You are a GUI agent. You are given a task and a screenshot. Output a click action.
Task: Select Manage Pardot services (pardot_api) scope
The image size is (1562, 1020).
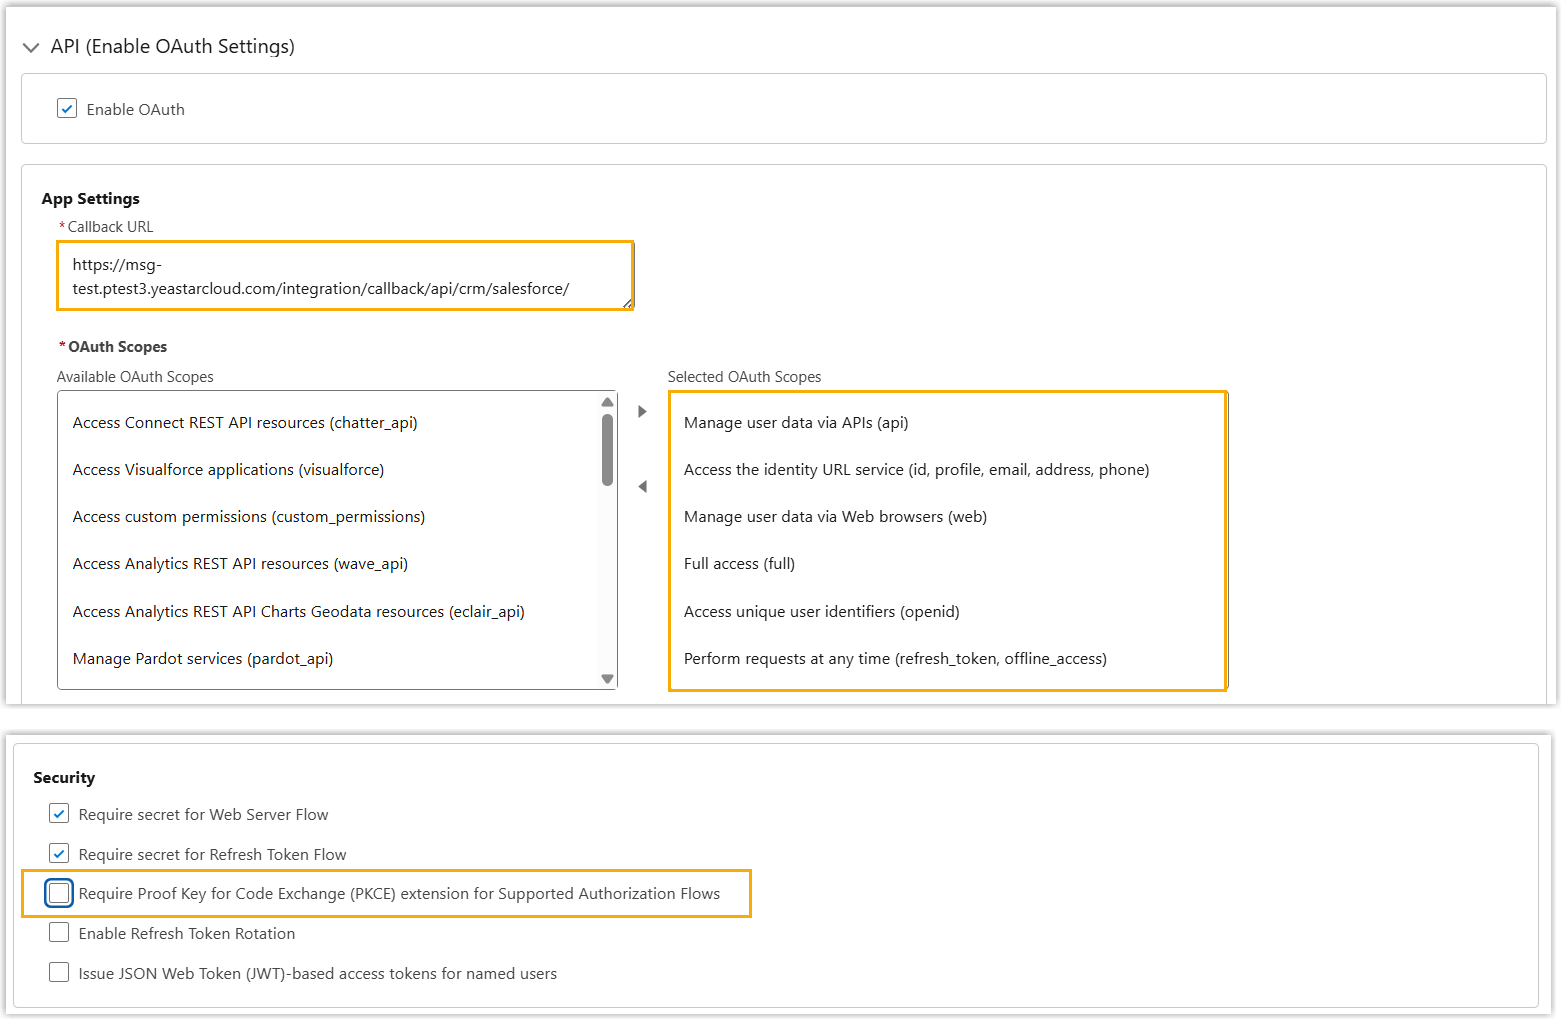pos(203,659)
